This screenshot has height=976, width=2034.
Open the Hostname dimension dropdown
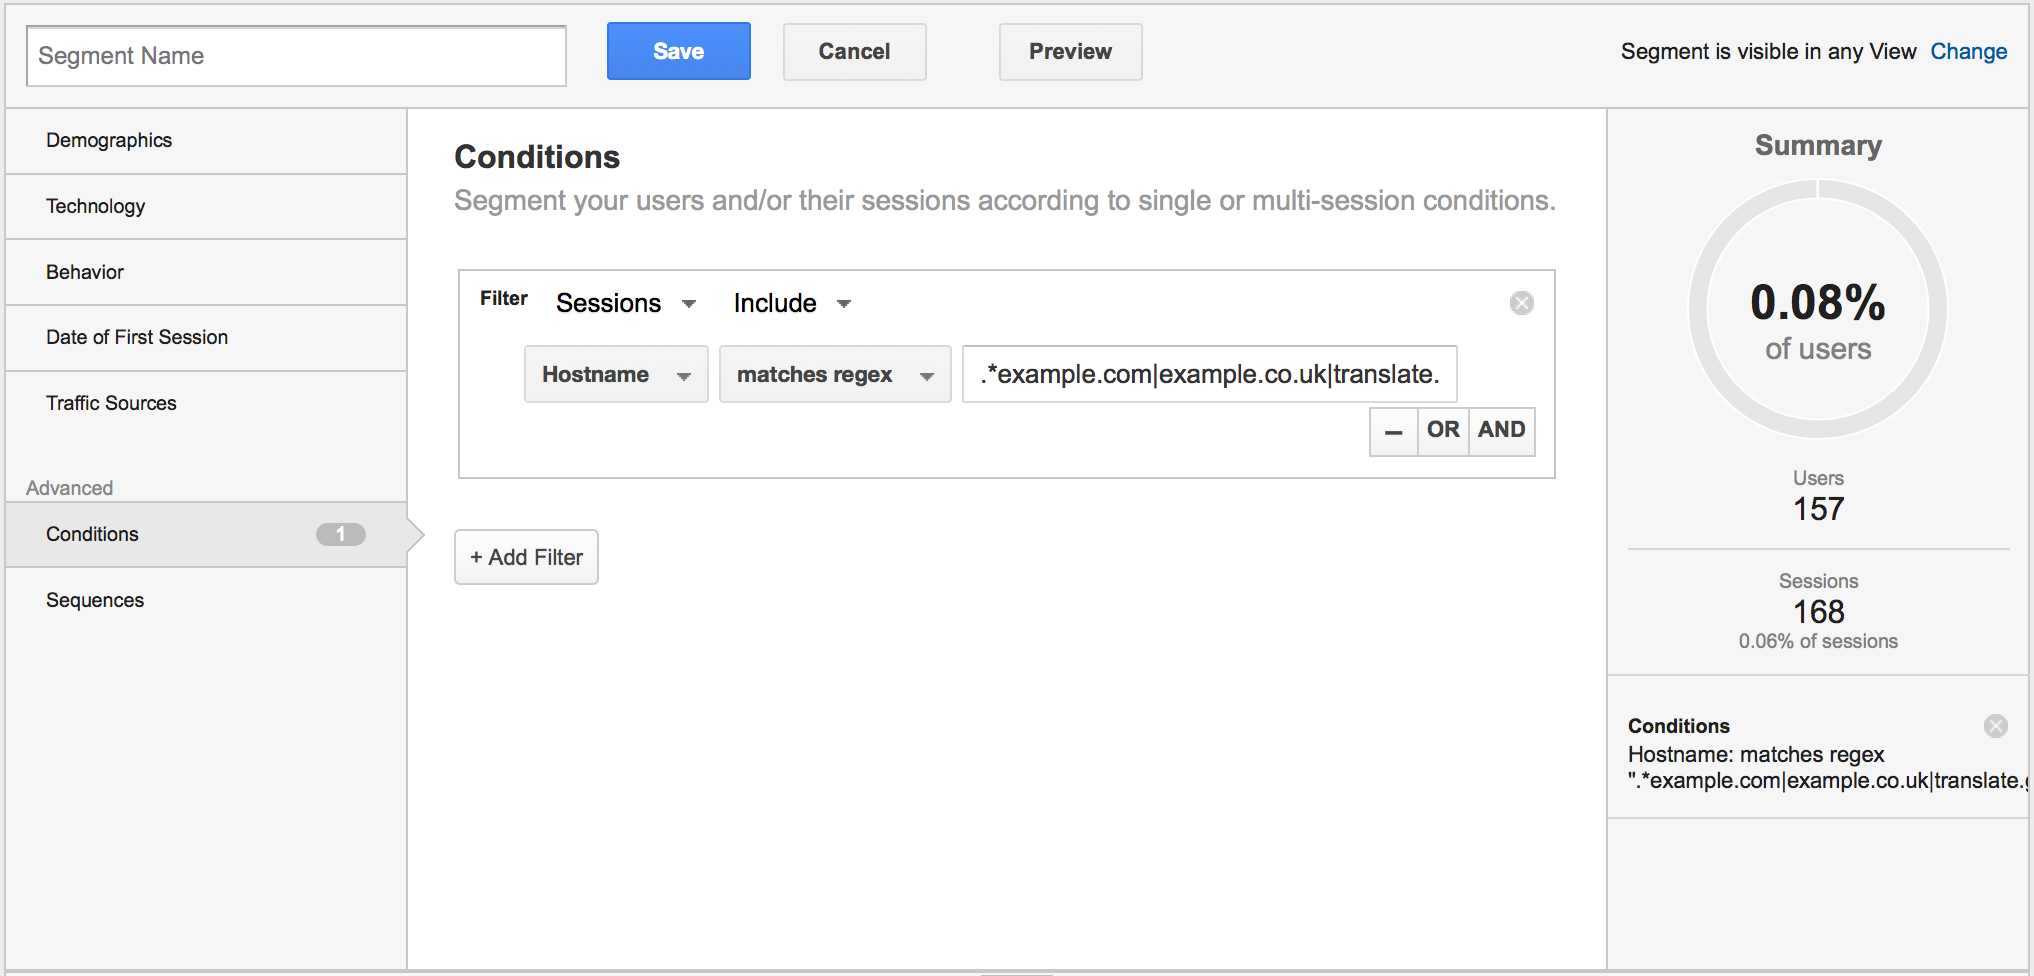[616, 374]
